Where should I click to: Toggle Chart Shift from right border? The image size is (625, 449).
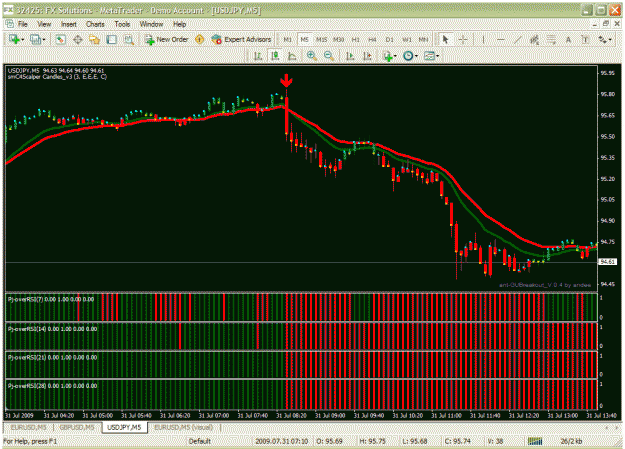click(368, 56)
